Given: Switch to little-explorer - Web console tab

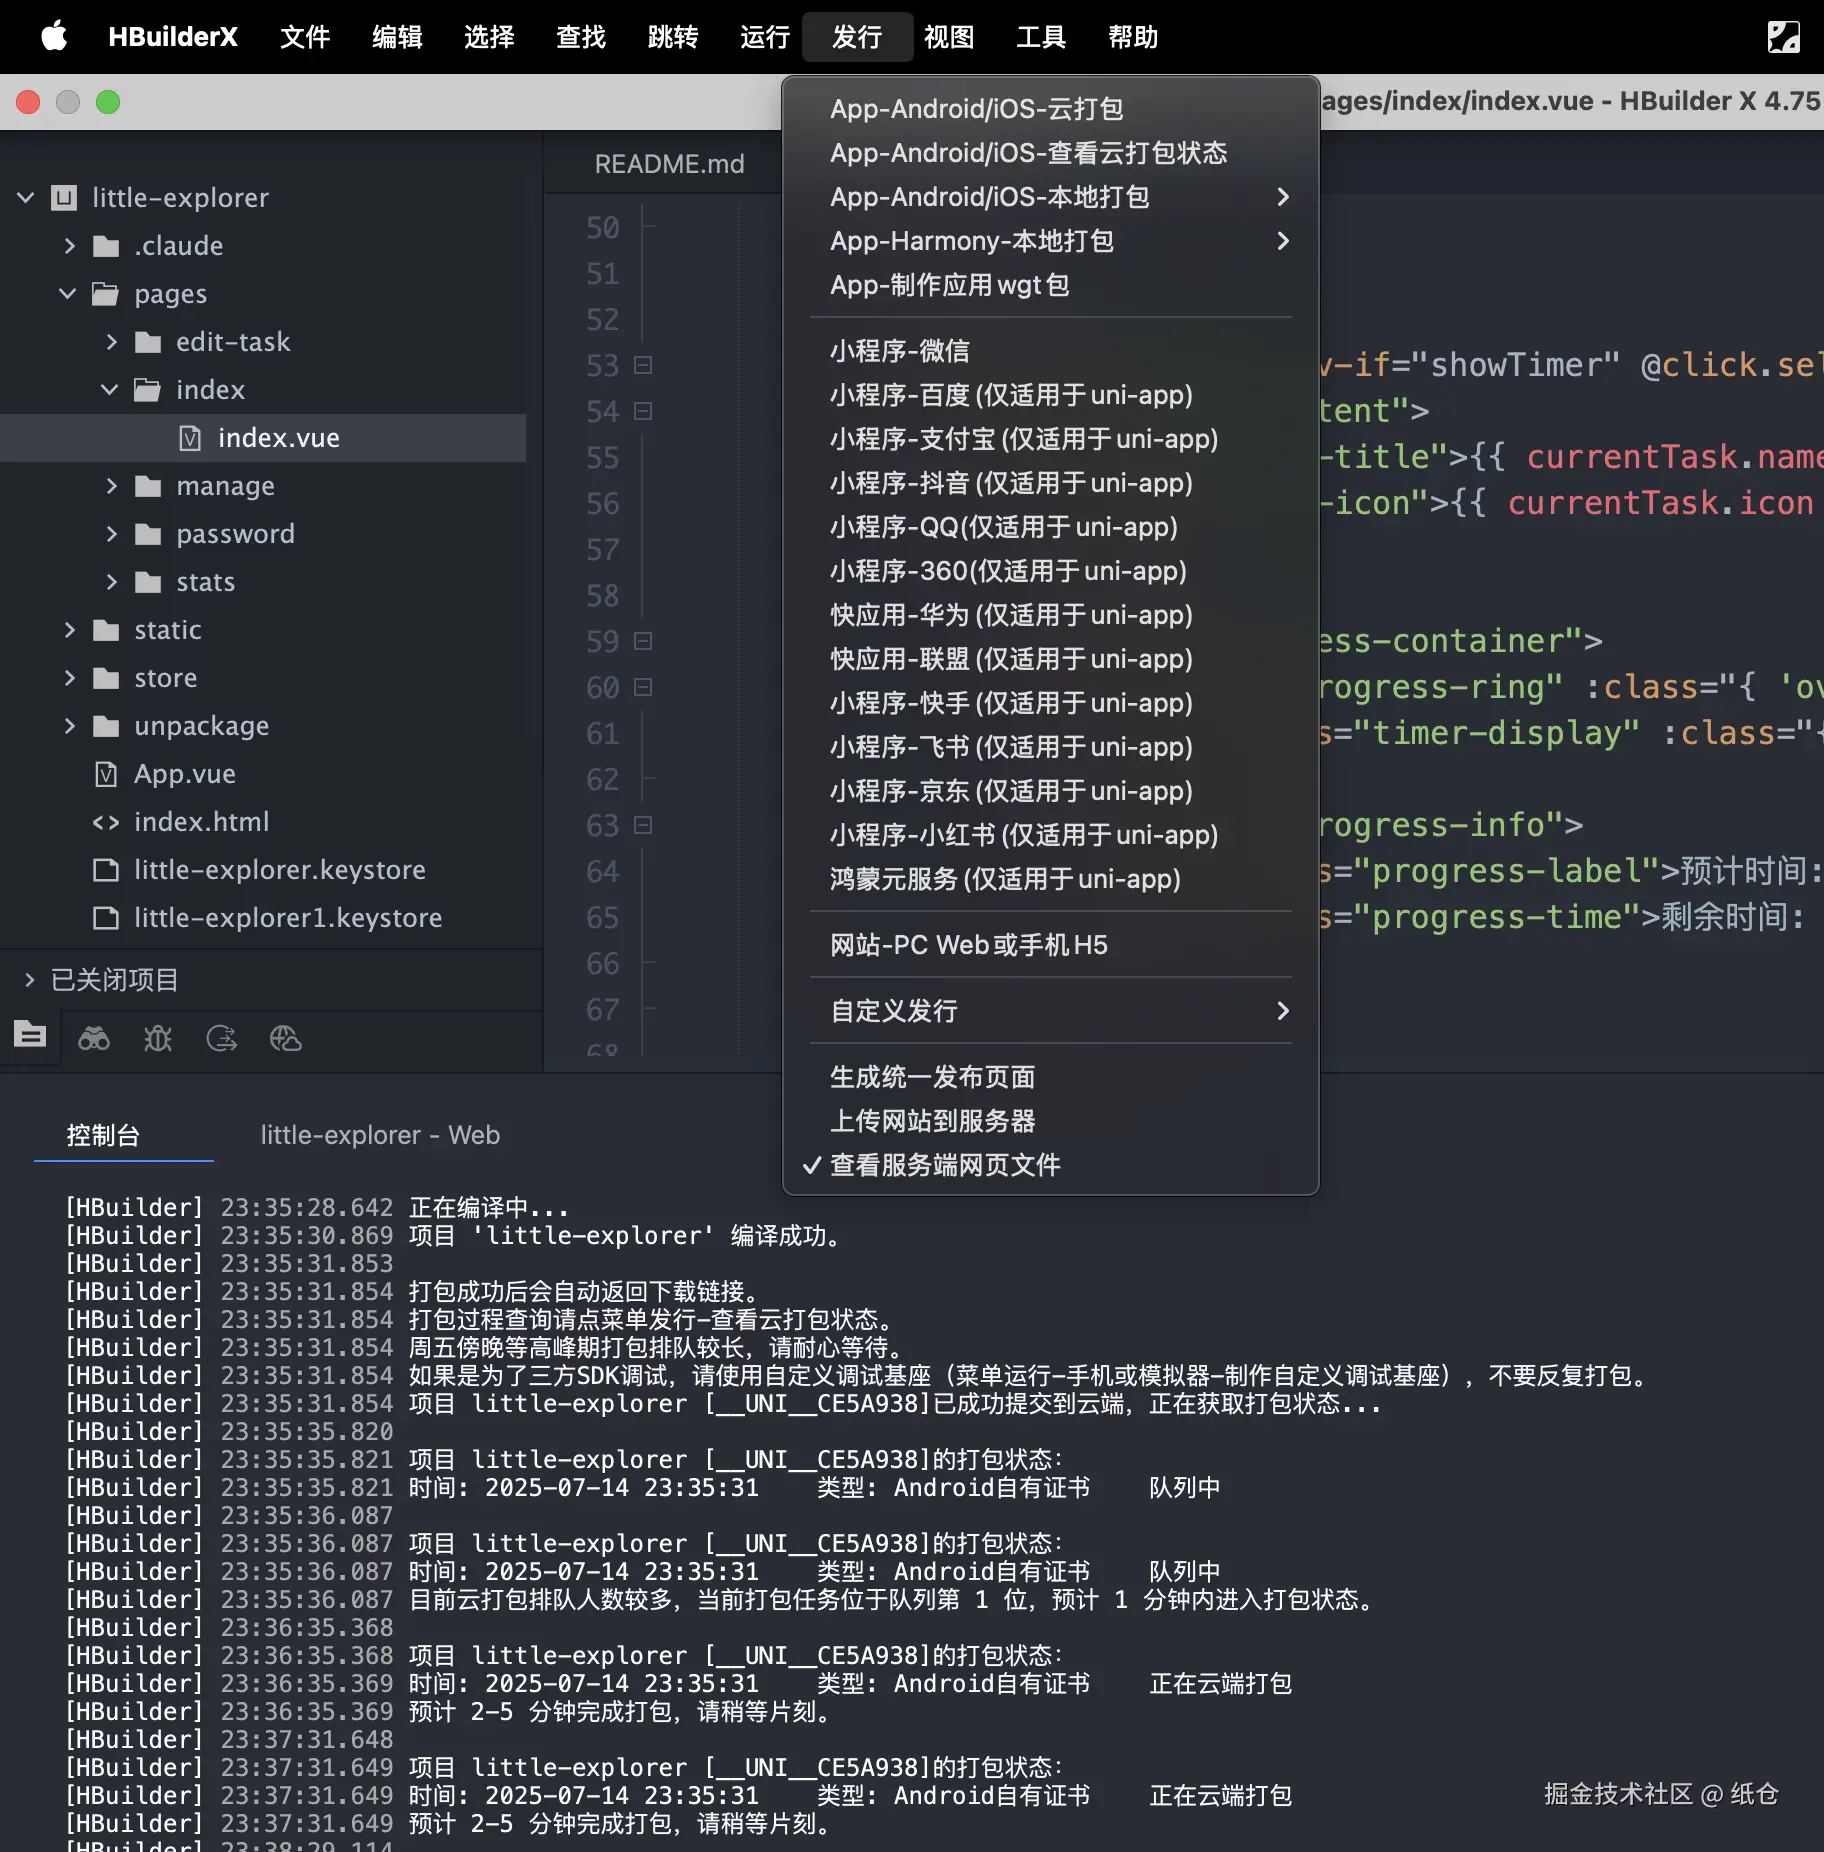Looking at the screenshot, I should (380, 1135).
